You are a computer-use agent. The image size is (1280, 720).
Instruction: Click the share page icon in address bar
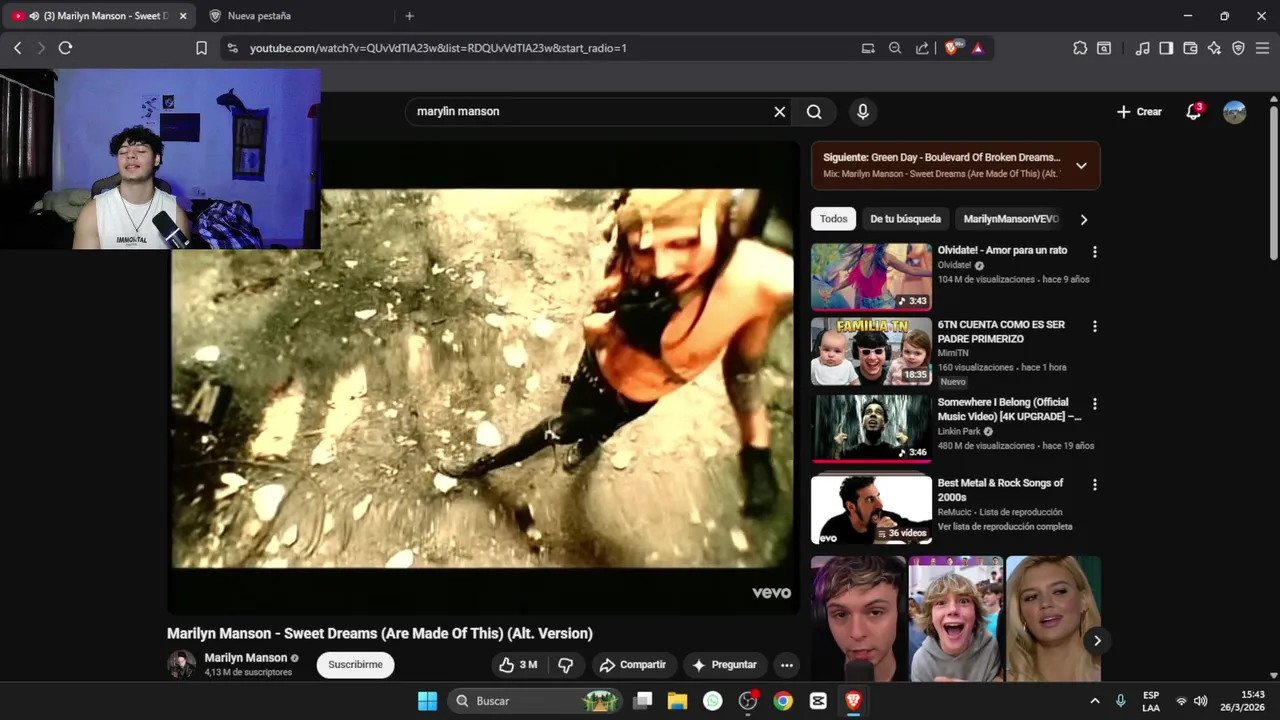(922, 48)
